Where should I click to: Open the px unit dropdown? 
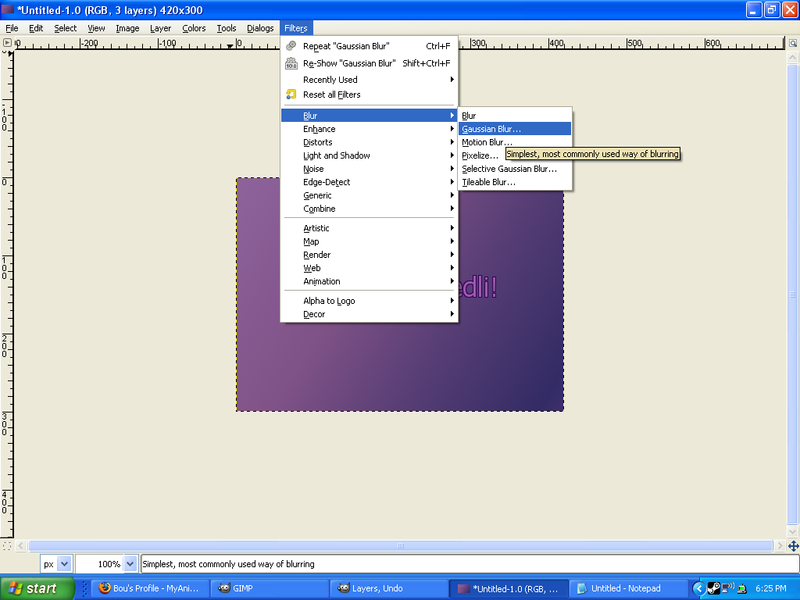tap(64, 564)
